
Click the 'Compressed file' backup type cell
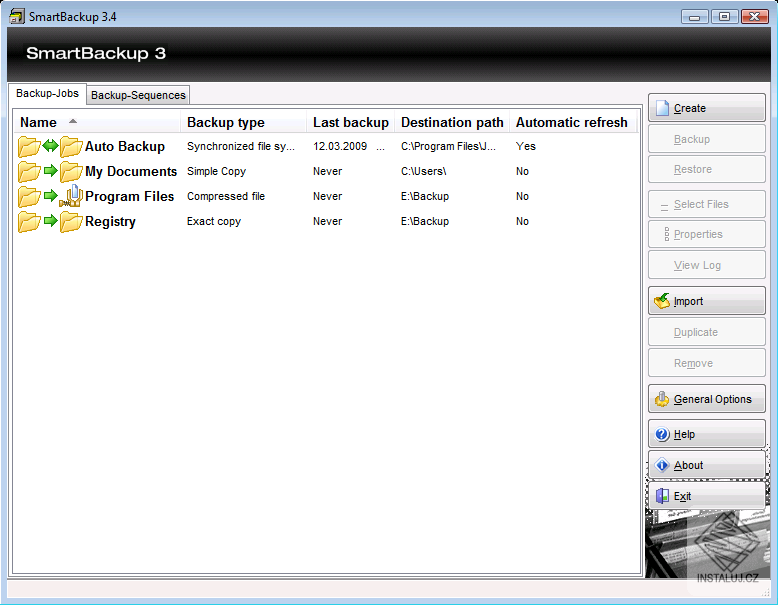tap(226, 196)
